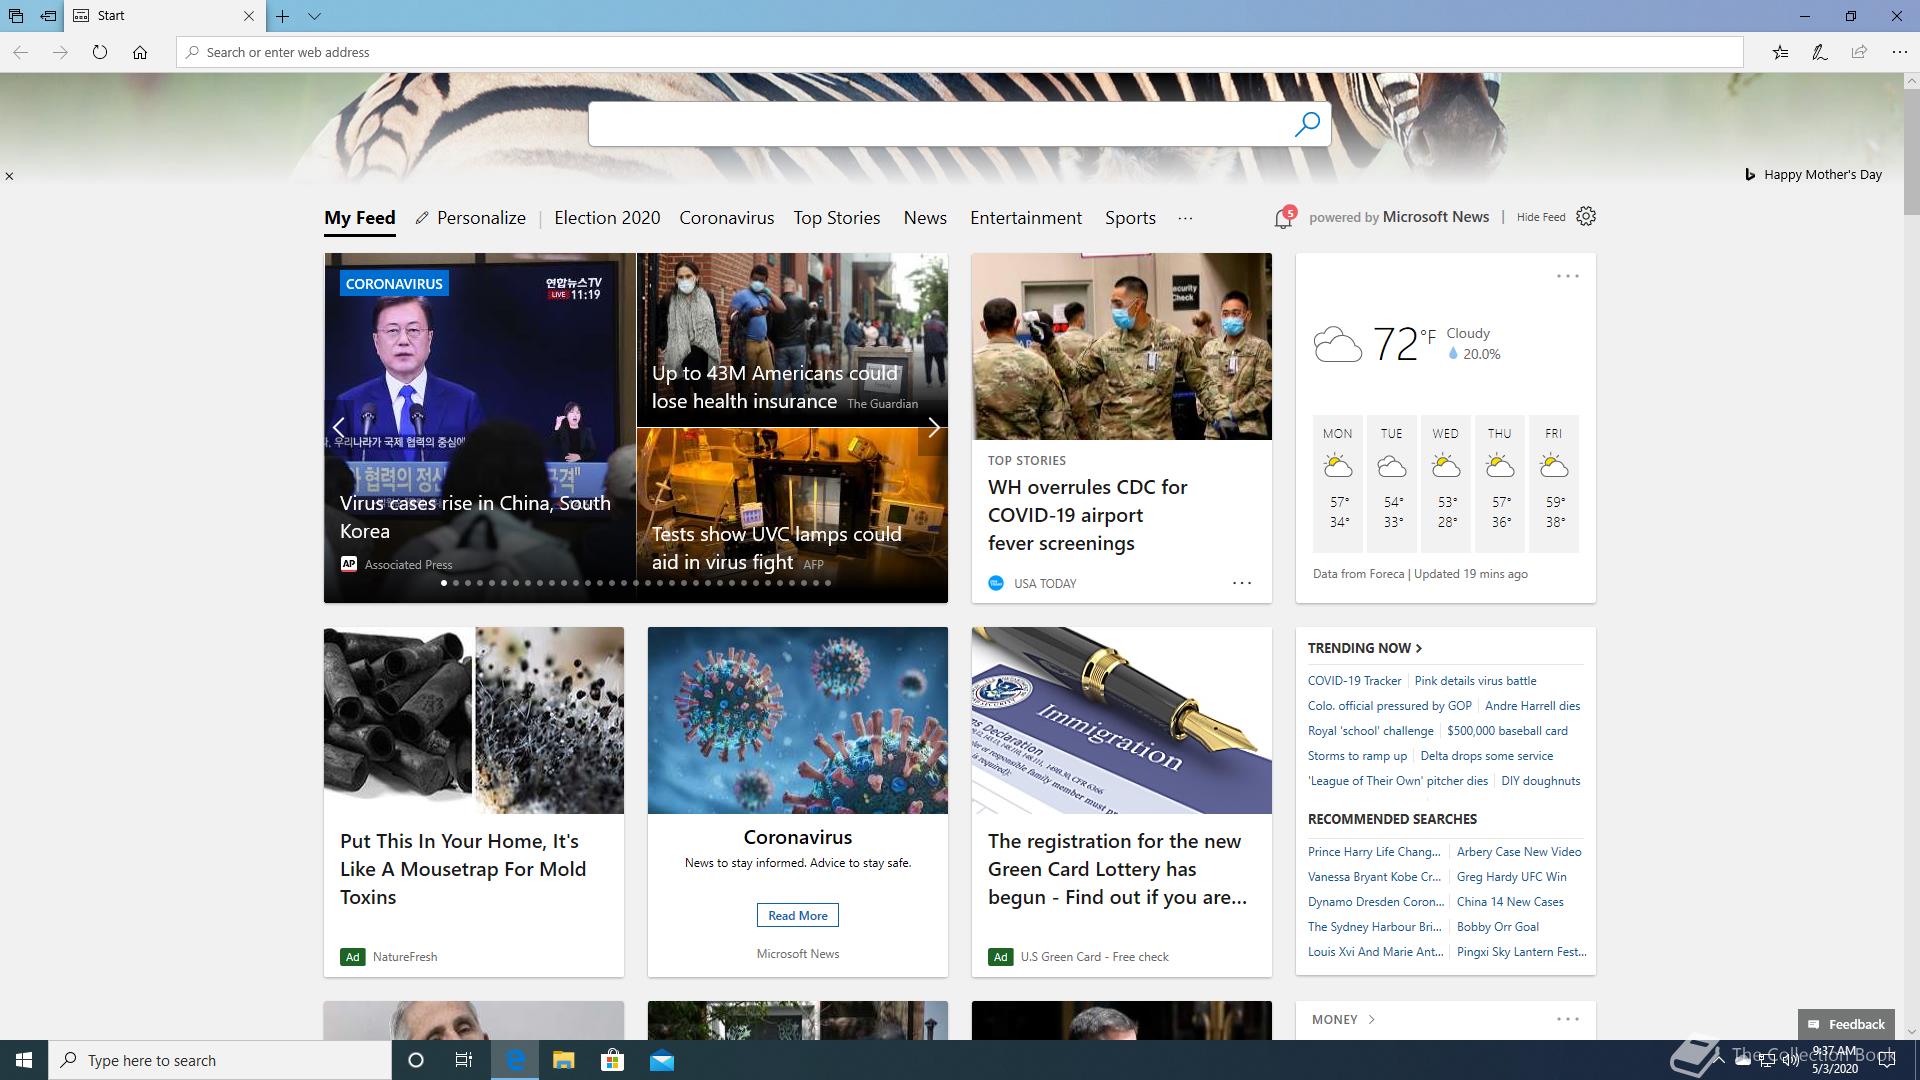Select the My Feed tab
Screen dimensions: 1920x1080
(x=360, y=218)
